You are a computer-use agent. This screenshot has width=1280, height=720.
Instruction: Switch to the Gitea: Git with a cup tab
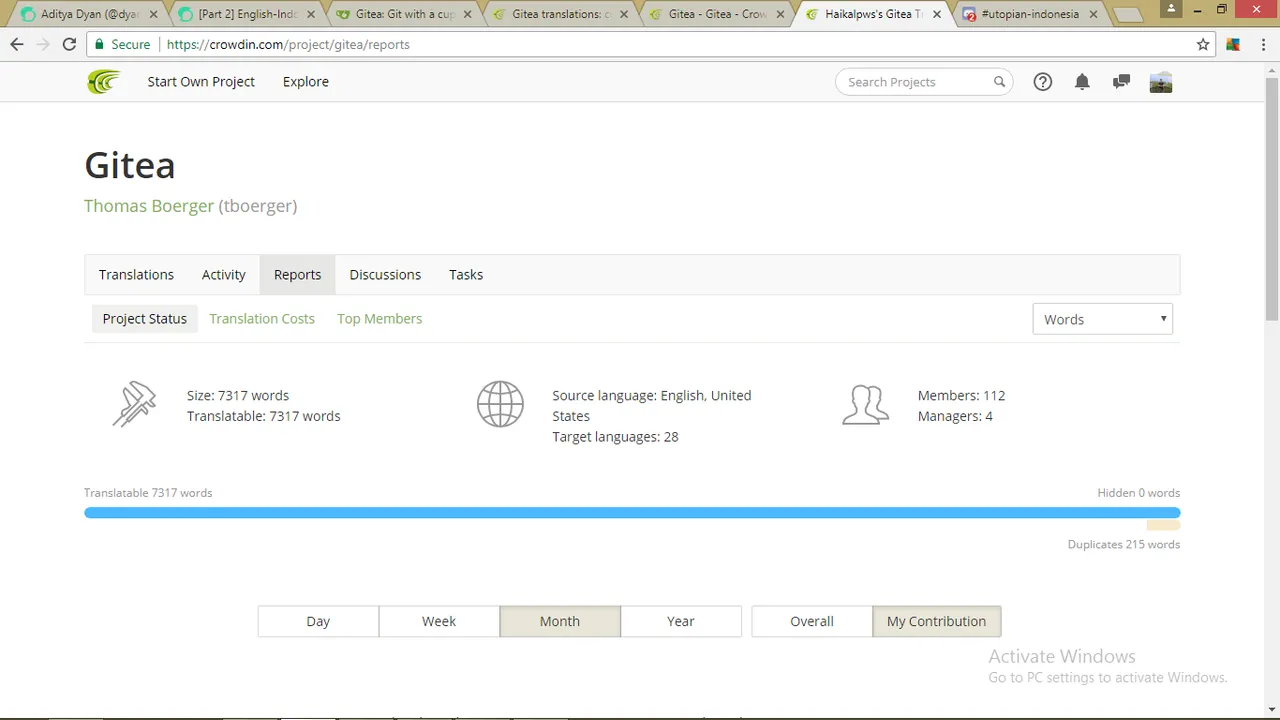(405, 15)
